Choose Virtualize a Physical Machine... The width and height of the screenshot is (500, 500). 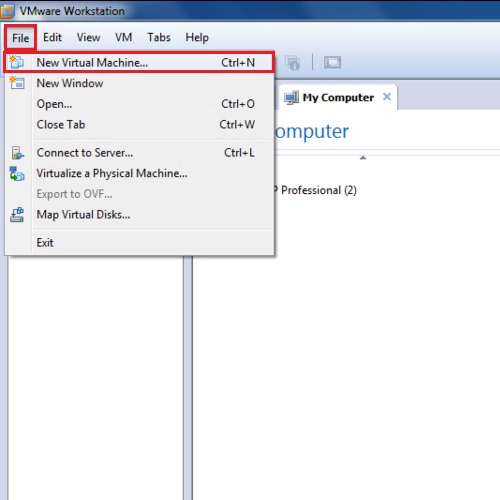click(x=139, y=173)
